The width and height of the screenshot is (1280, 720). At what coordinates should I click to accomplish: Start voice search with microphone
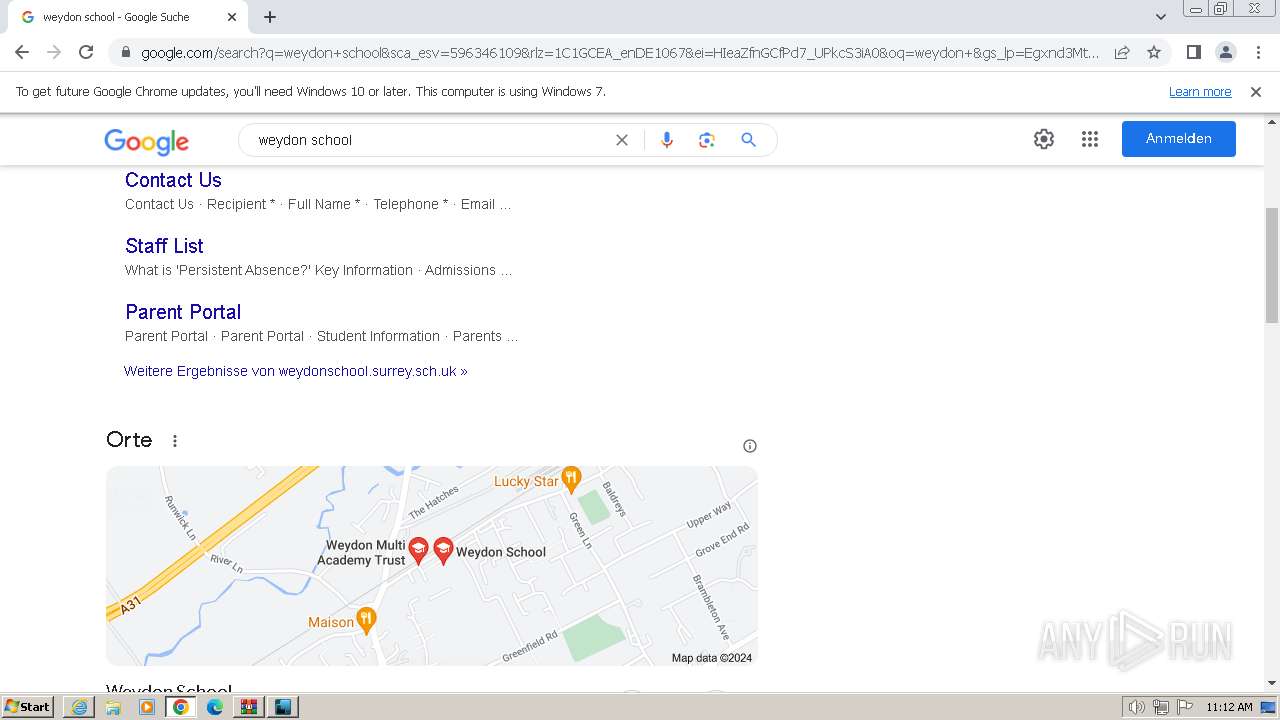[667, 140]
